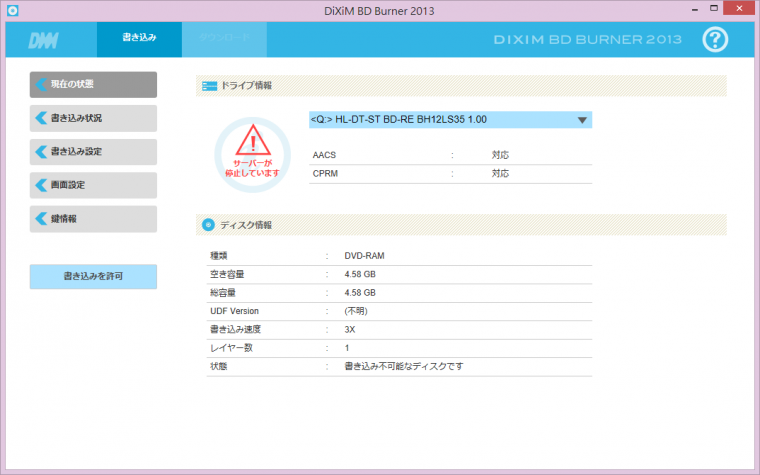The height and width of the screenshot is (475, 760).
Task: Open the 画面設定 sidebar item
Action: [x=93, y=185]
